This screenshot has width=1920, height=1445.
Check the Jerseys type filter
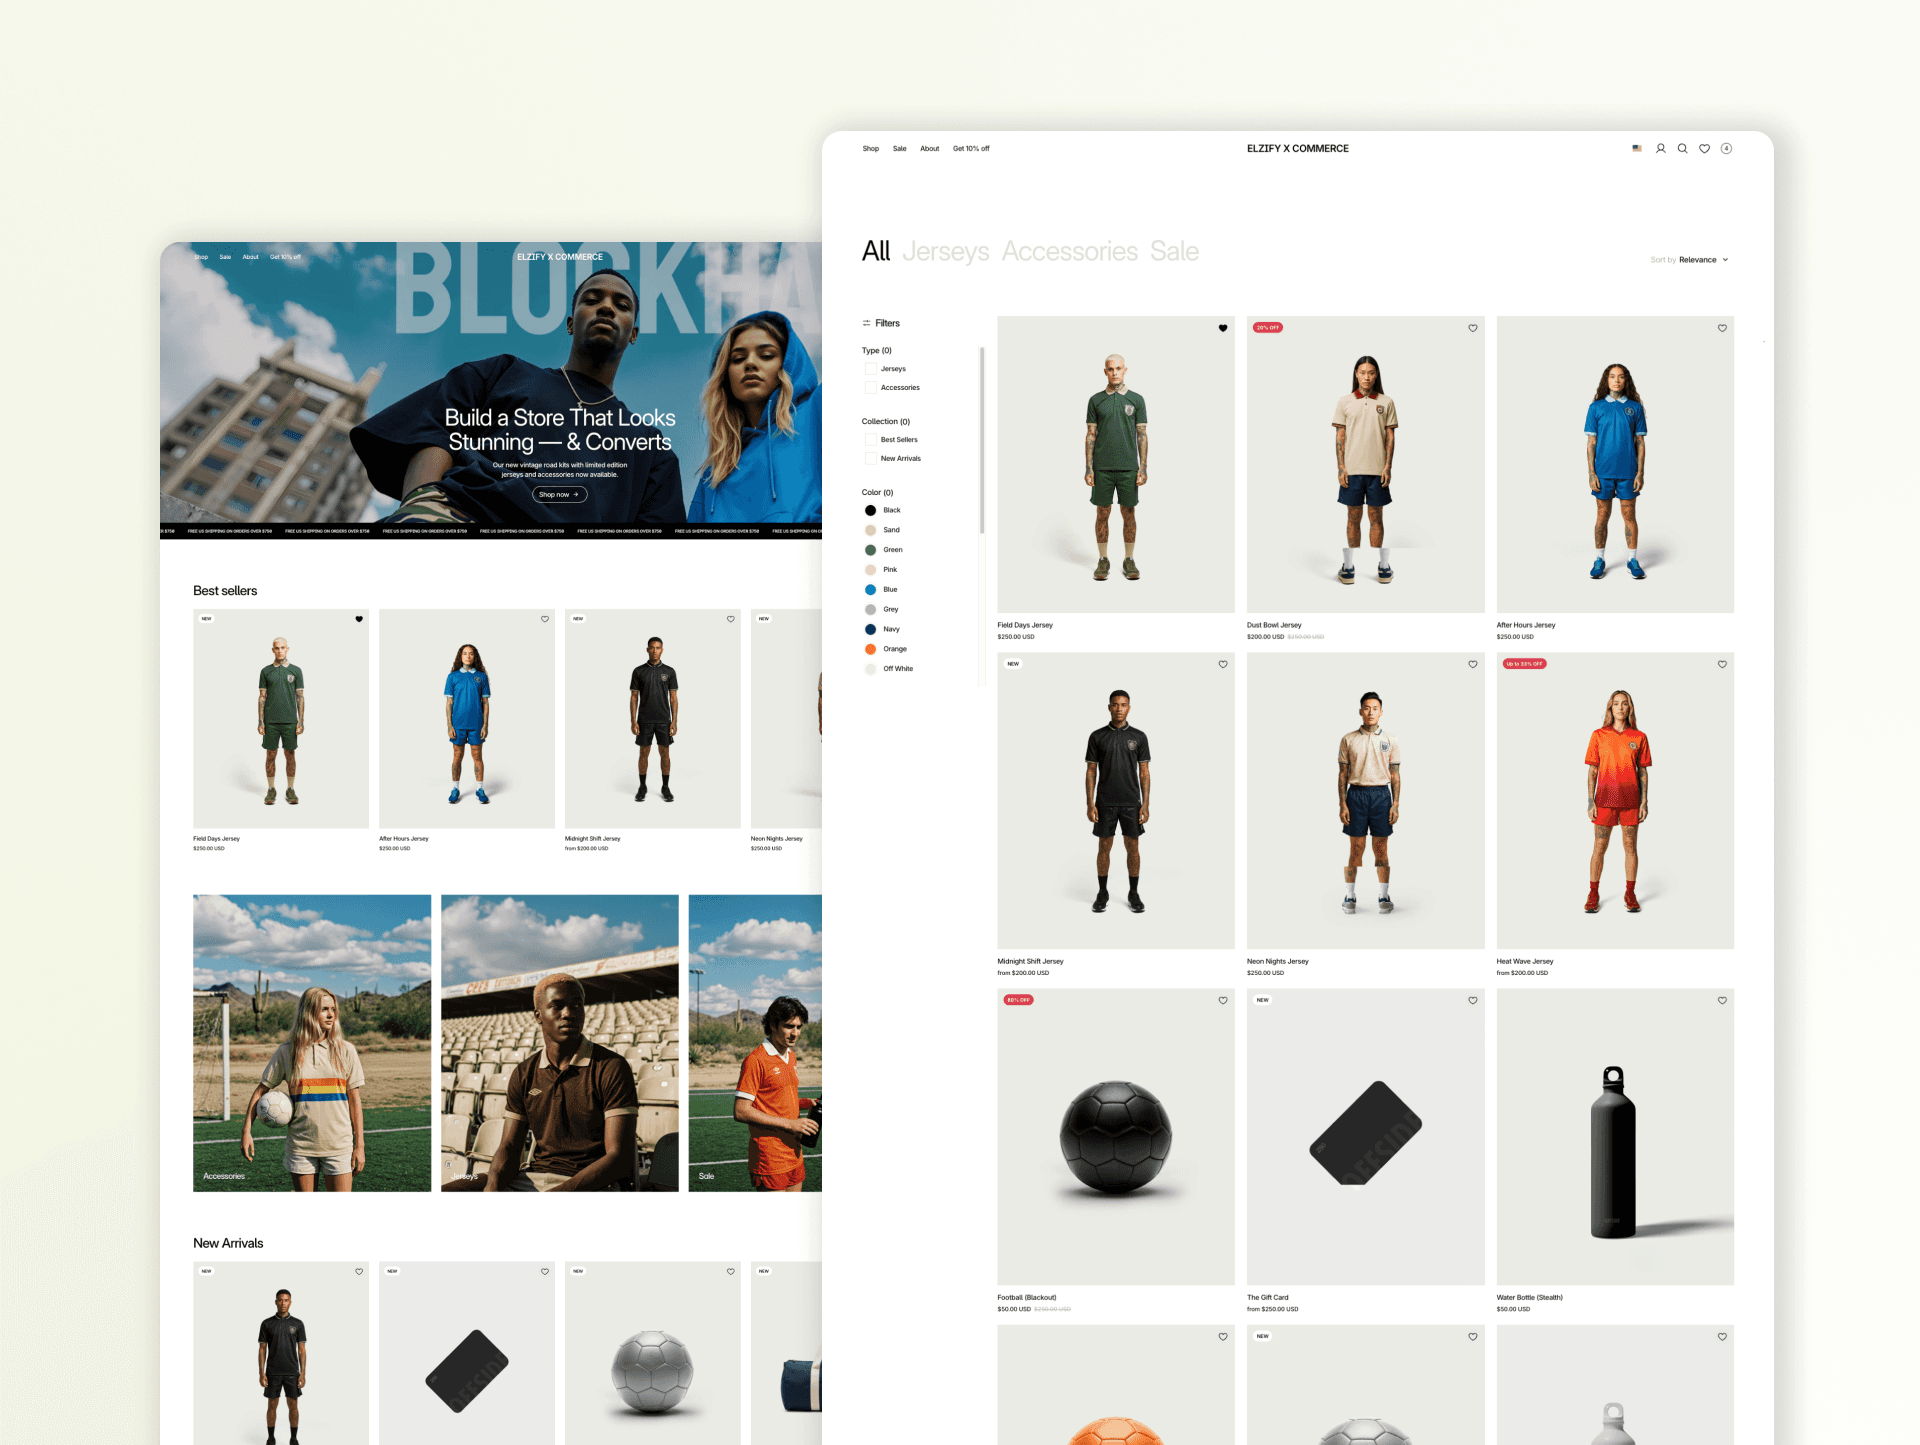pos(870,369)
